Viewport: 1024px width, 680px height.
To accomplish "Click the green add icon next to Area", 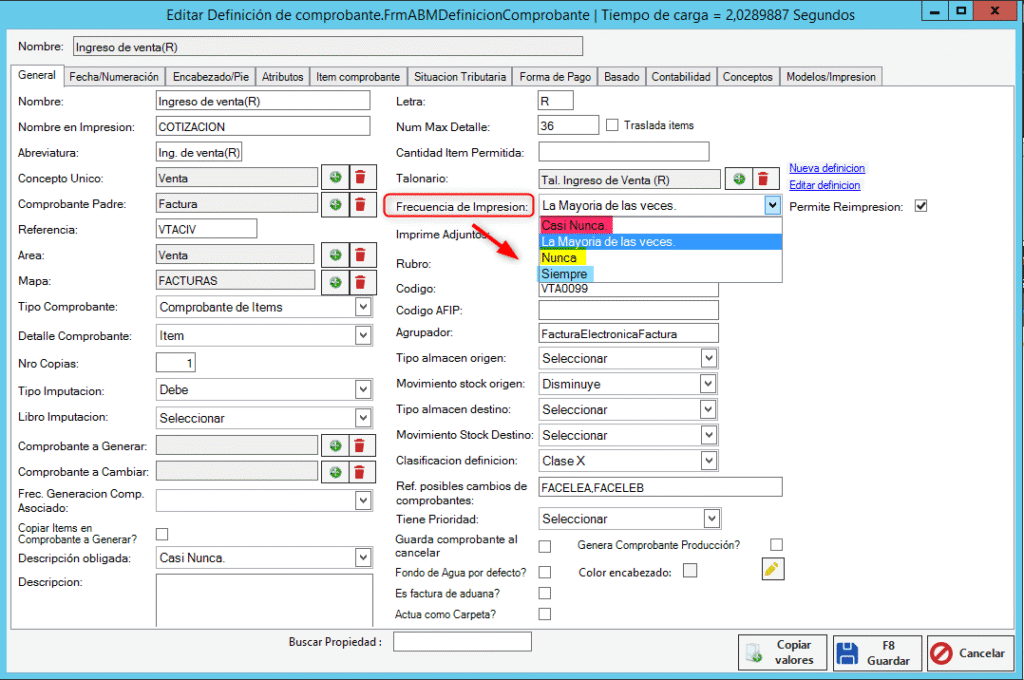I will [x=335, y=255].
